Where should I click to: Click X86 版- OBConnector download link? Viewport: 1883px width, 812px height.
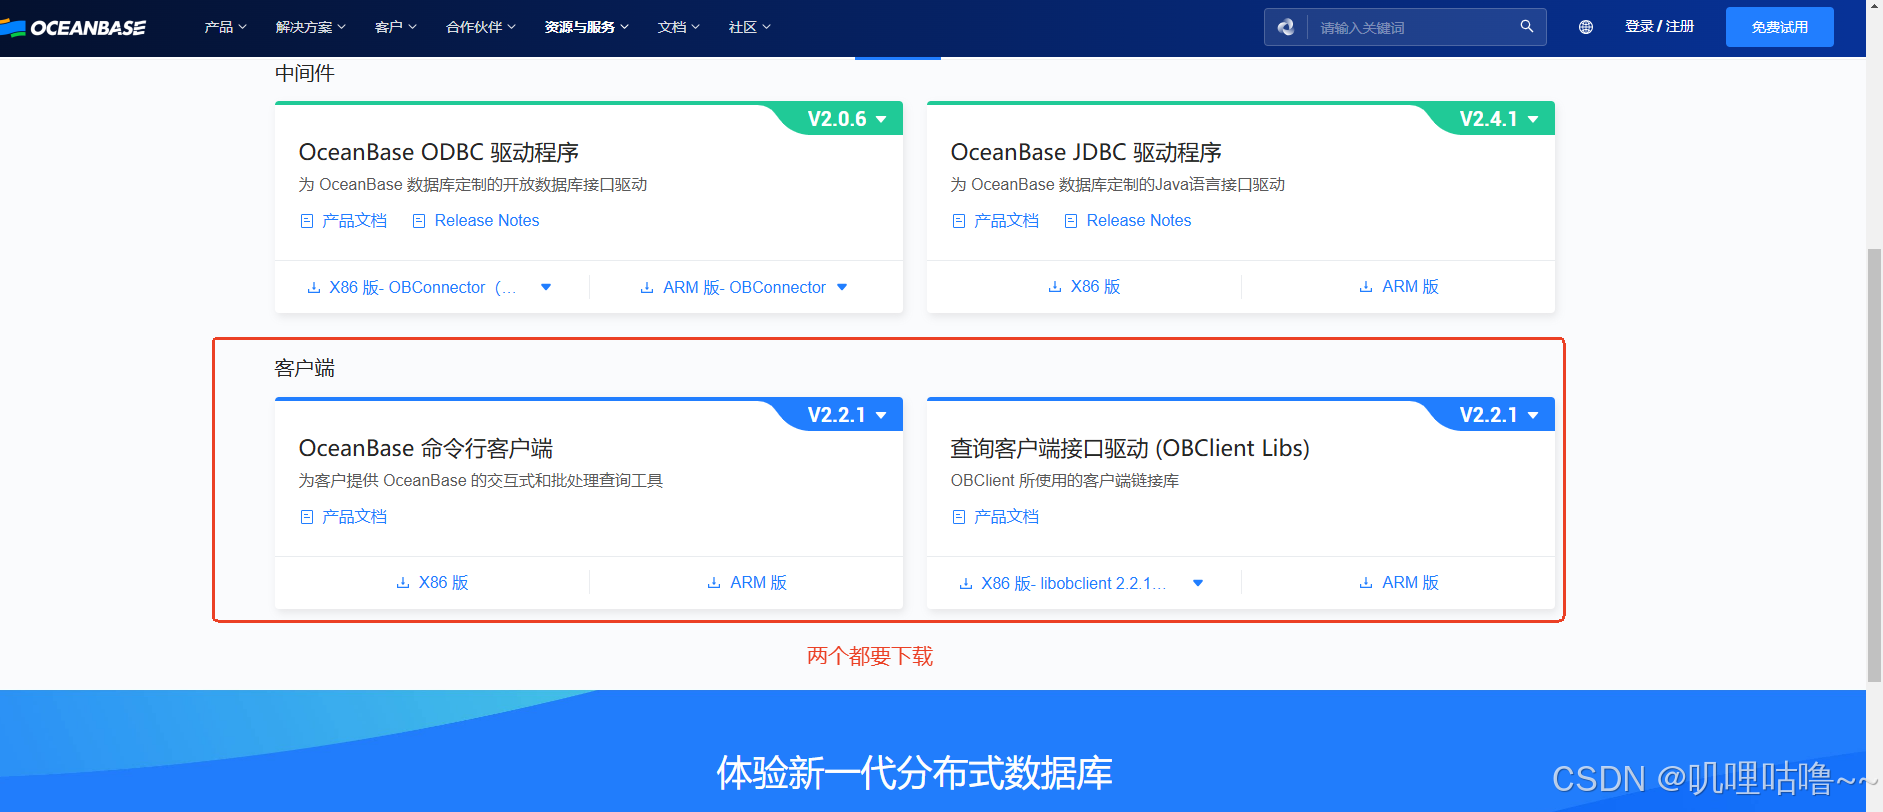(x=423, y=288)
